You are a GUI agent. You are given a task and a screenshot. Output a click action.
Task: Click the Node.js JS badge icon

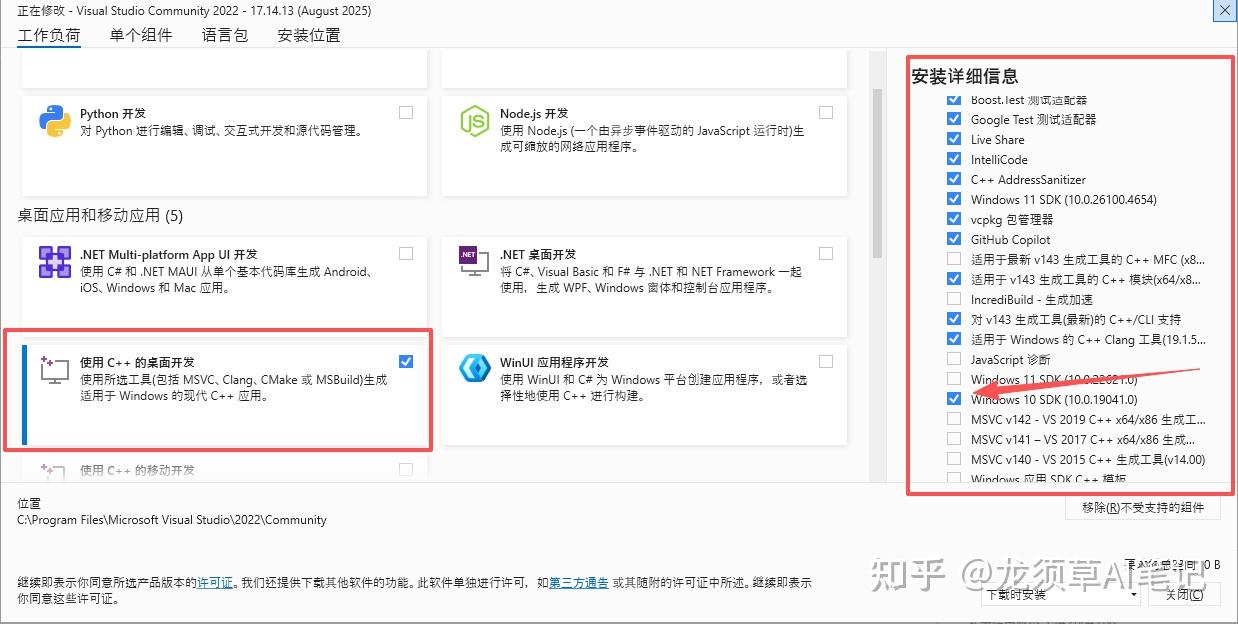click(474, 122)
